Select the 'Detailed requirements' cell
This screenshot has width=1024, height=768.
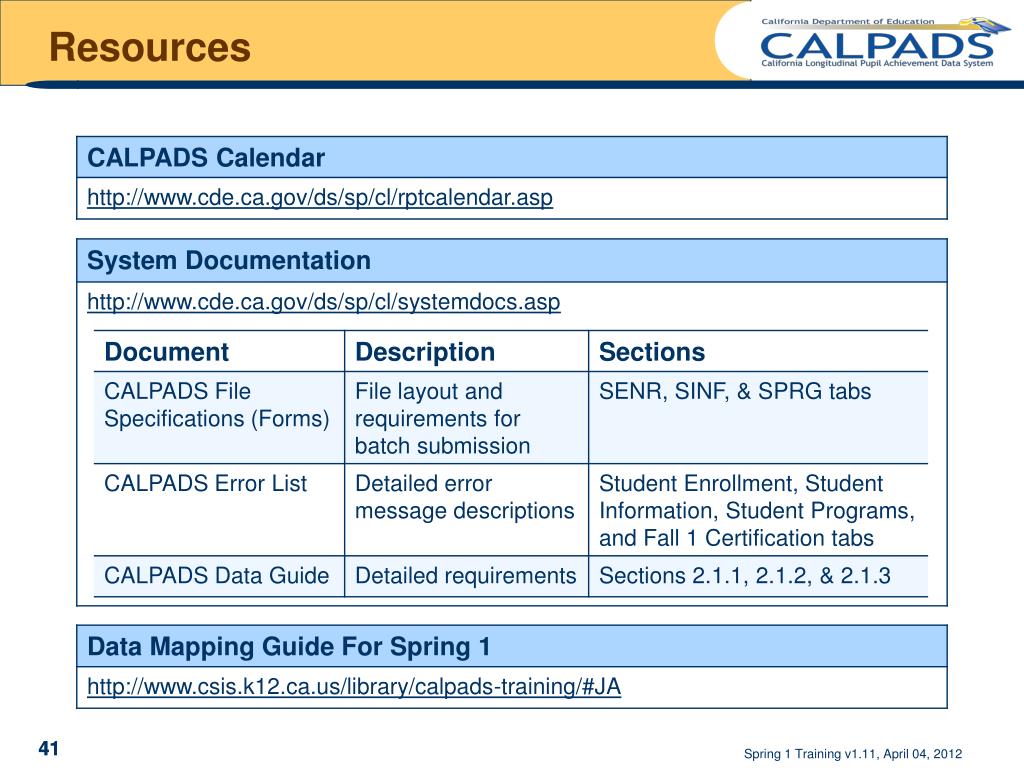click(466, 576)
